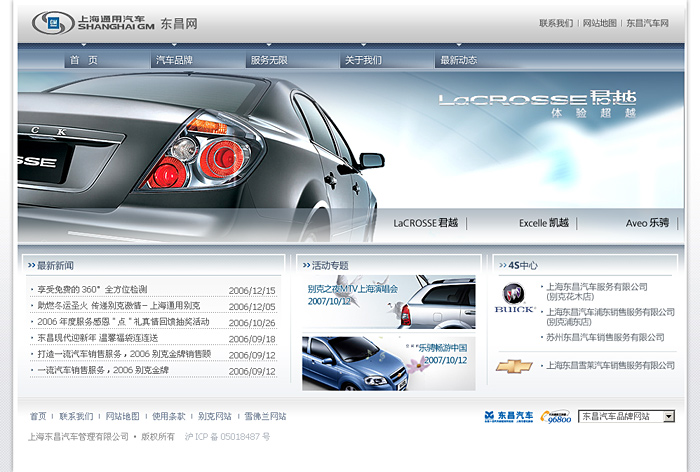Open news 打造一流汽车销售服务 ending 销售顾

click(x=124, y=354)
